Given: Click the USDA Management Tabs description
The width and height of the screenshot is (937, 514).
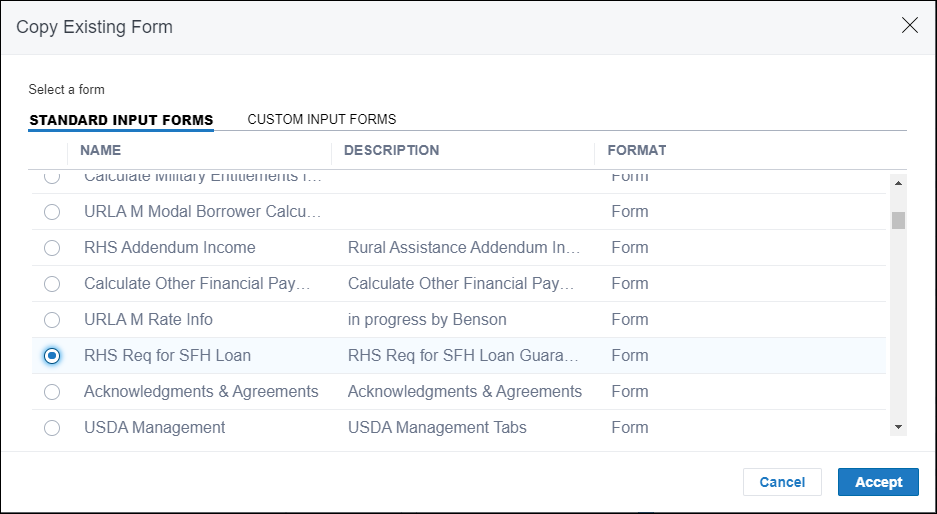Looking at the screenshot, I should pyautogui.click(x=437, y=428).
